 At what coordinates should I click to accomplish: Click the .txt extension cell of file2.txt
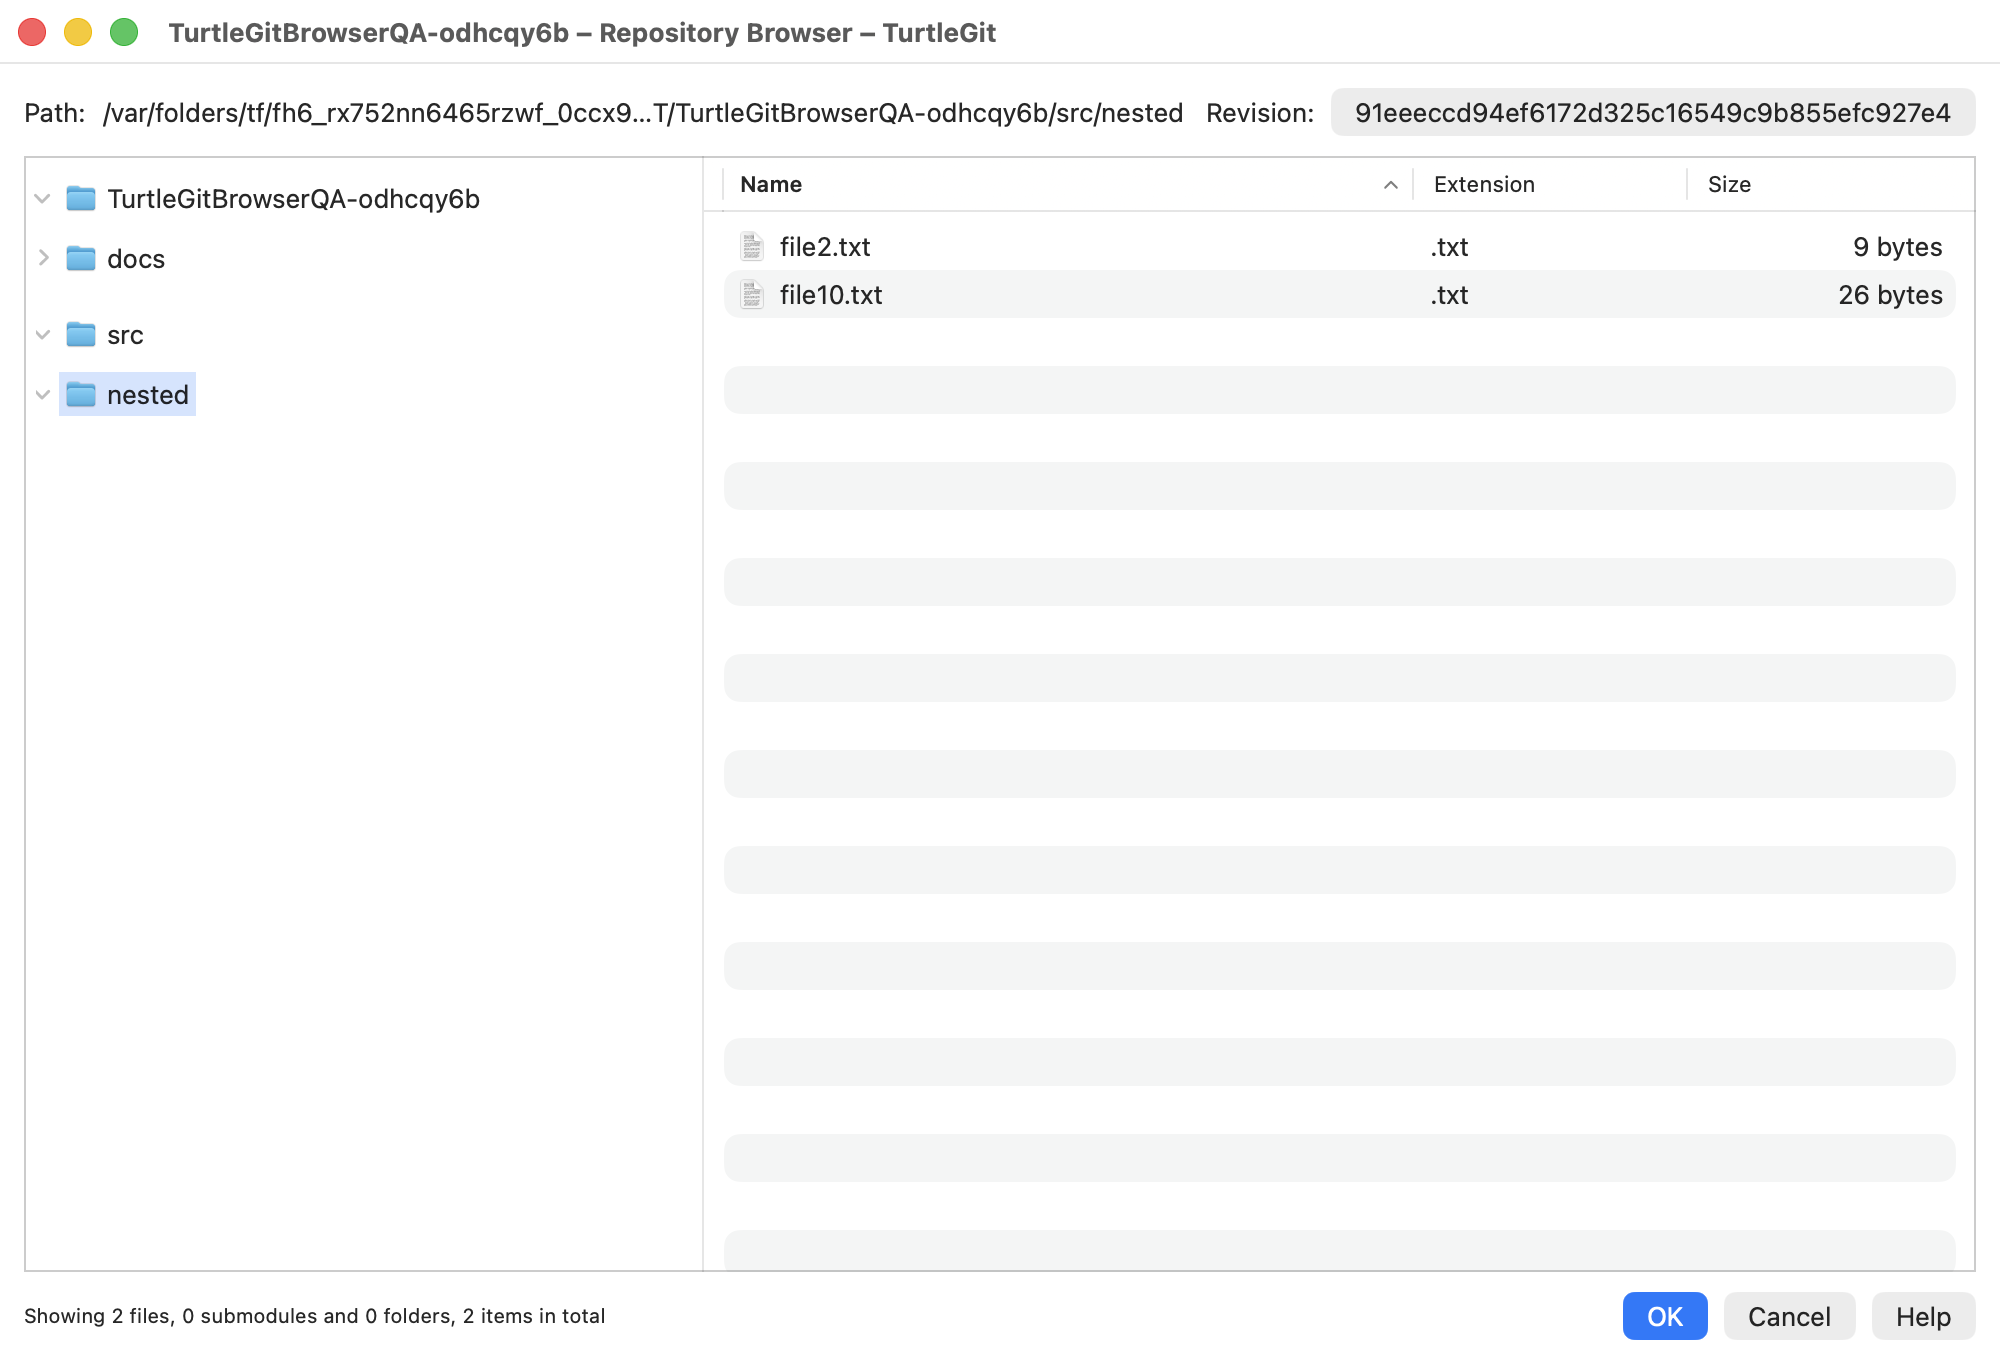coord(1450,247)
